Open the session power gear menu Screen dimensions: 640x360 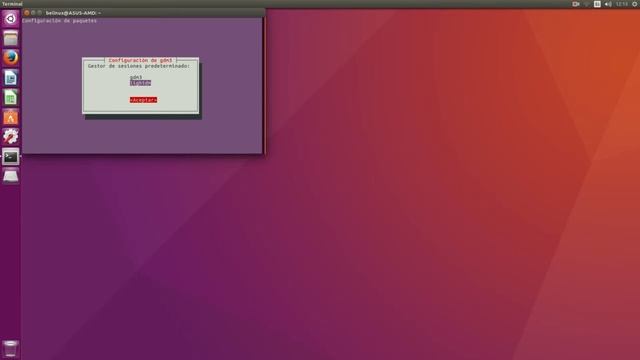[635, 4]
